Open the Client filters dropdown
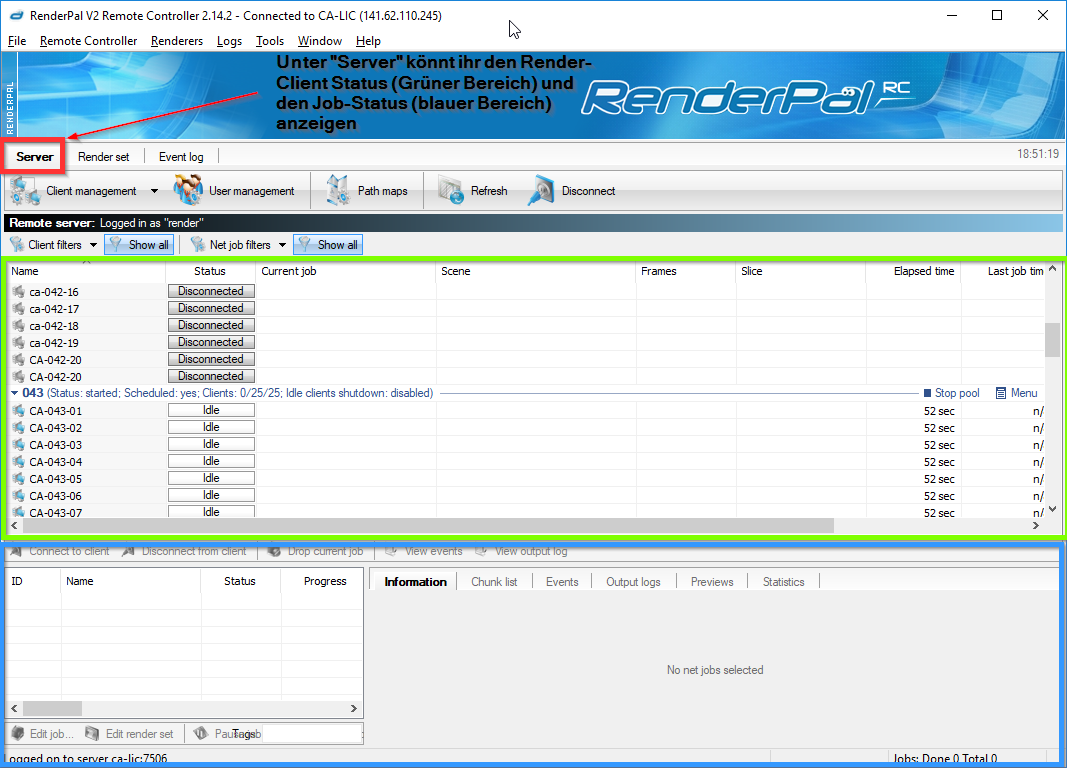This screenshot has height=768, width=1067. click(x=93, y=245)
